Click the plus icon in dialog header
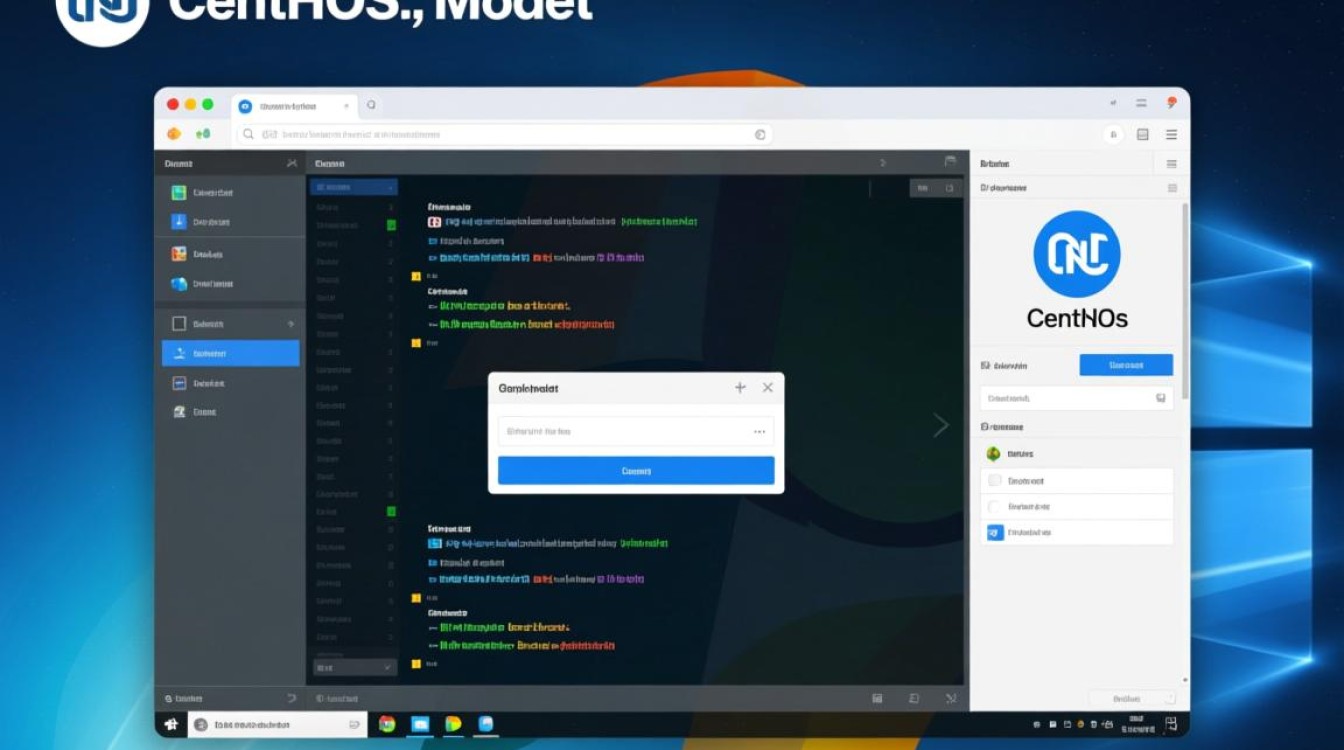This screenshot has width=1344, height=750. click(x=740, y=388)
